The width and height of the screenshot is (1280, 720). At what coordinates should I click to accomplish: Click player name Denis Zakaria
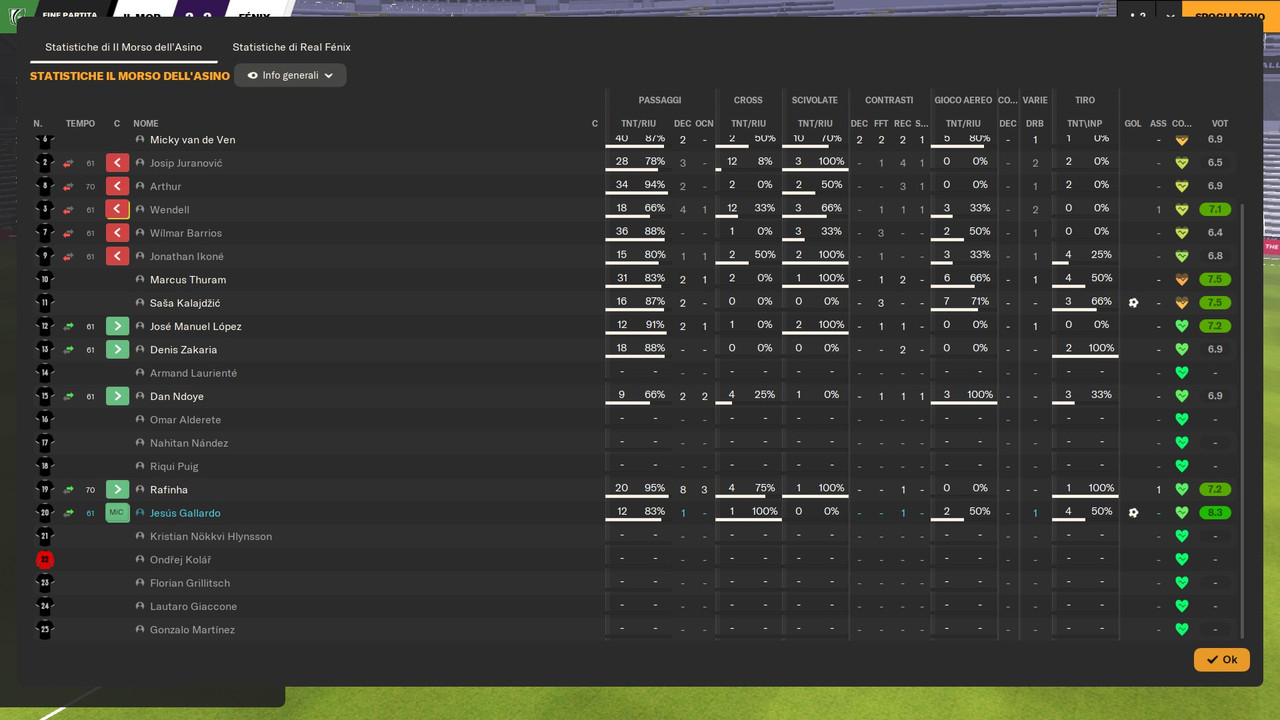coord(183,350)
